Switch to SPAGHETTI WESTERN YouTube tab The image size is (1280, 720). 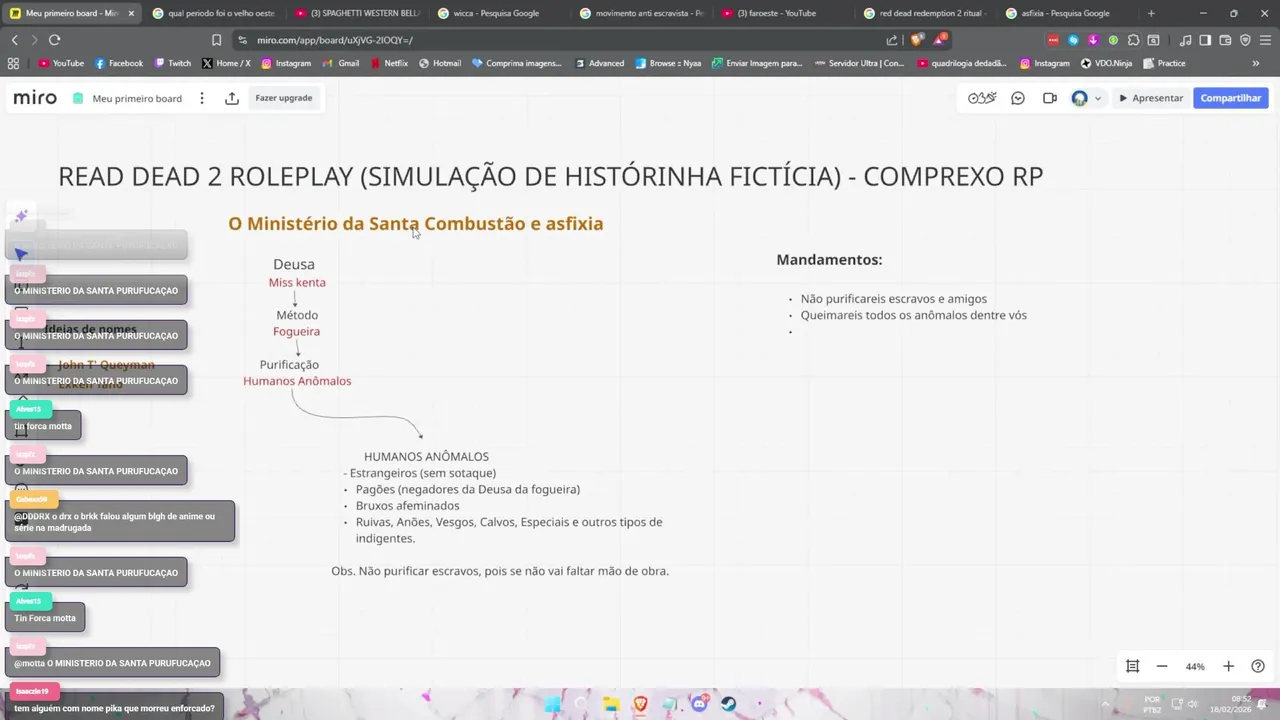357,13
